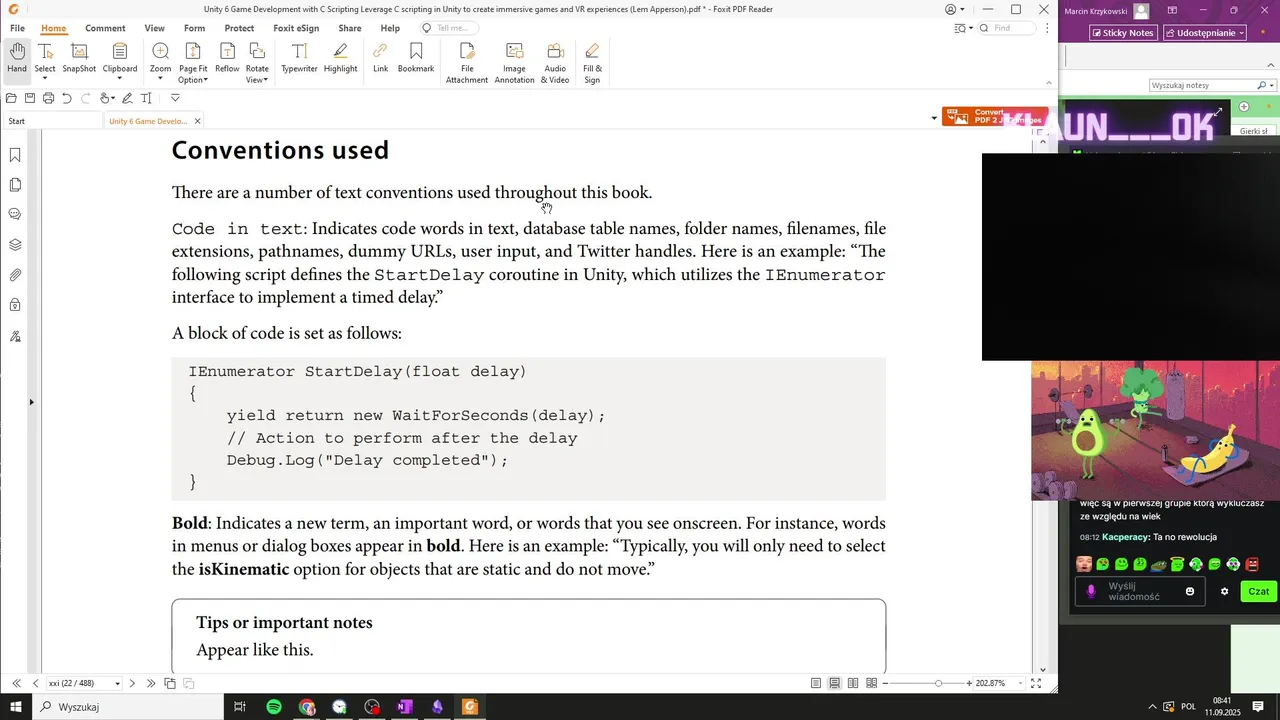Open the 202.87% zoom dropdown

click(x=1018, y=684)
